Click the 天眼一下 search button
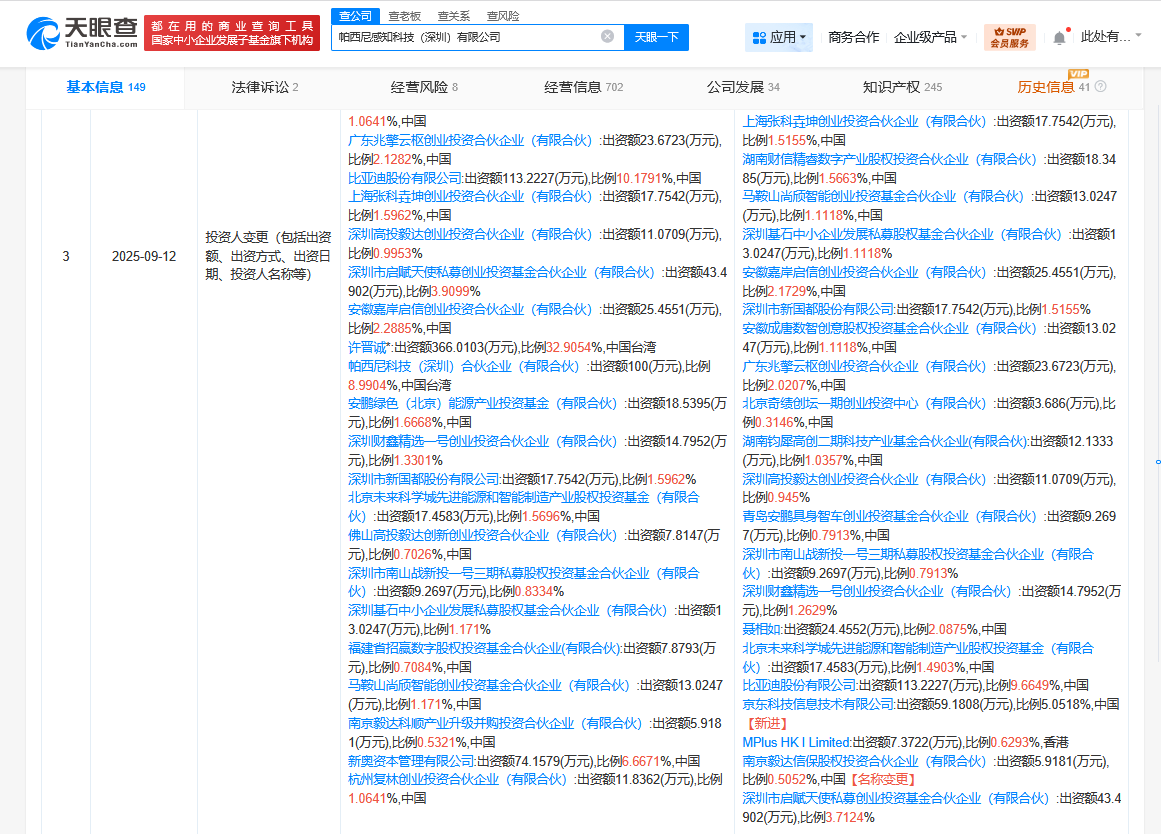1161x834 pixels. pos(656,34)
